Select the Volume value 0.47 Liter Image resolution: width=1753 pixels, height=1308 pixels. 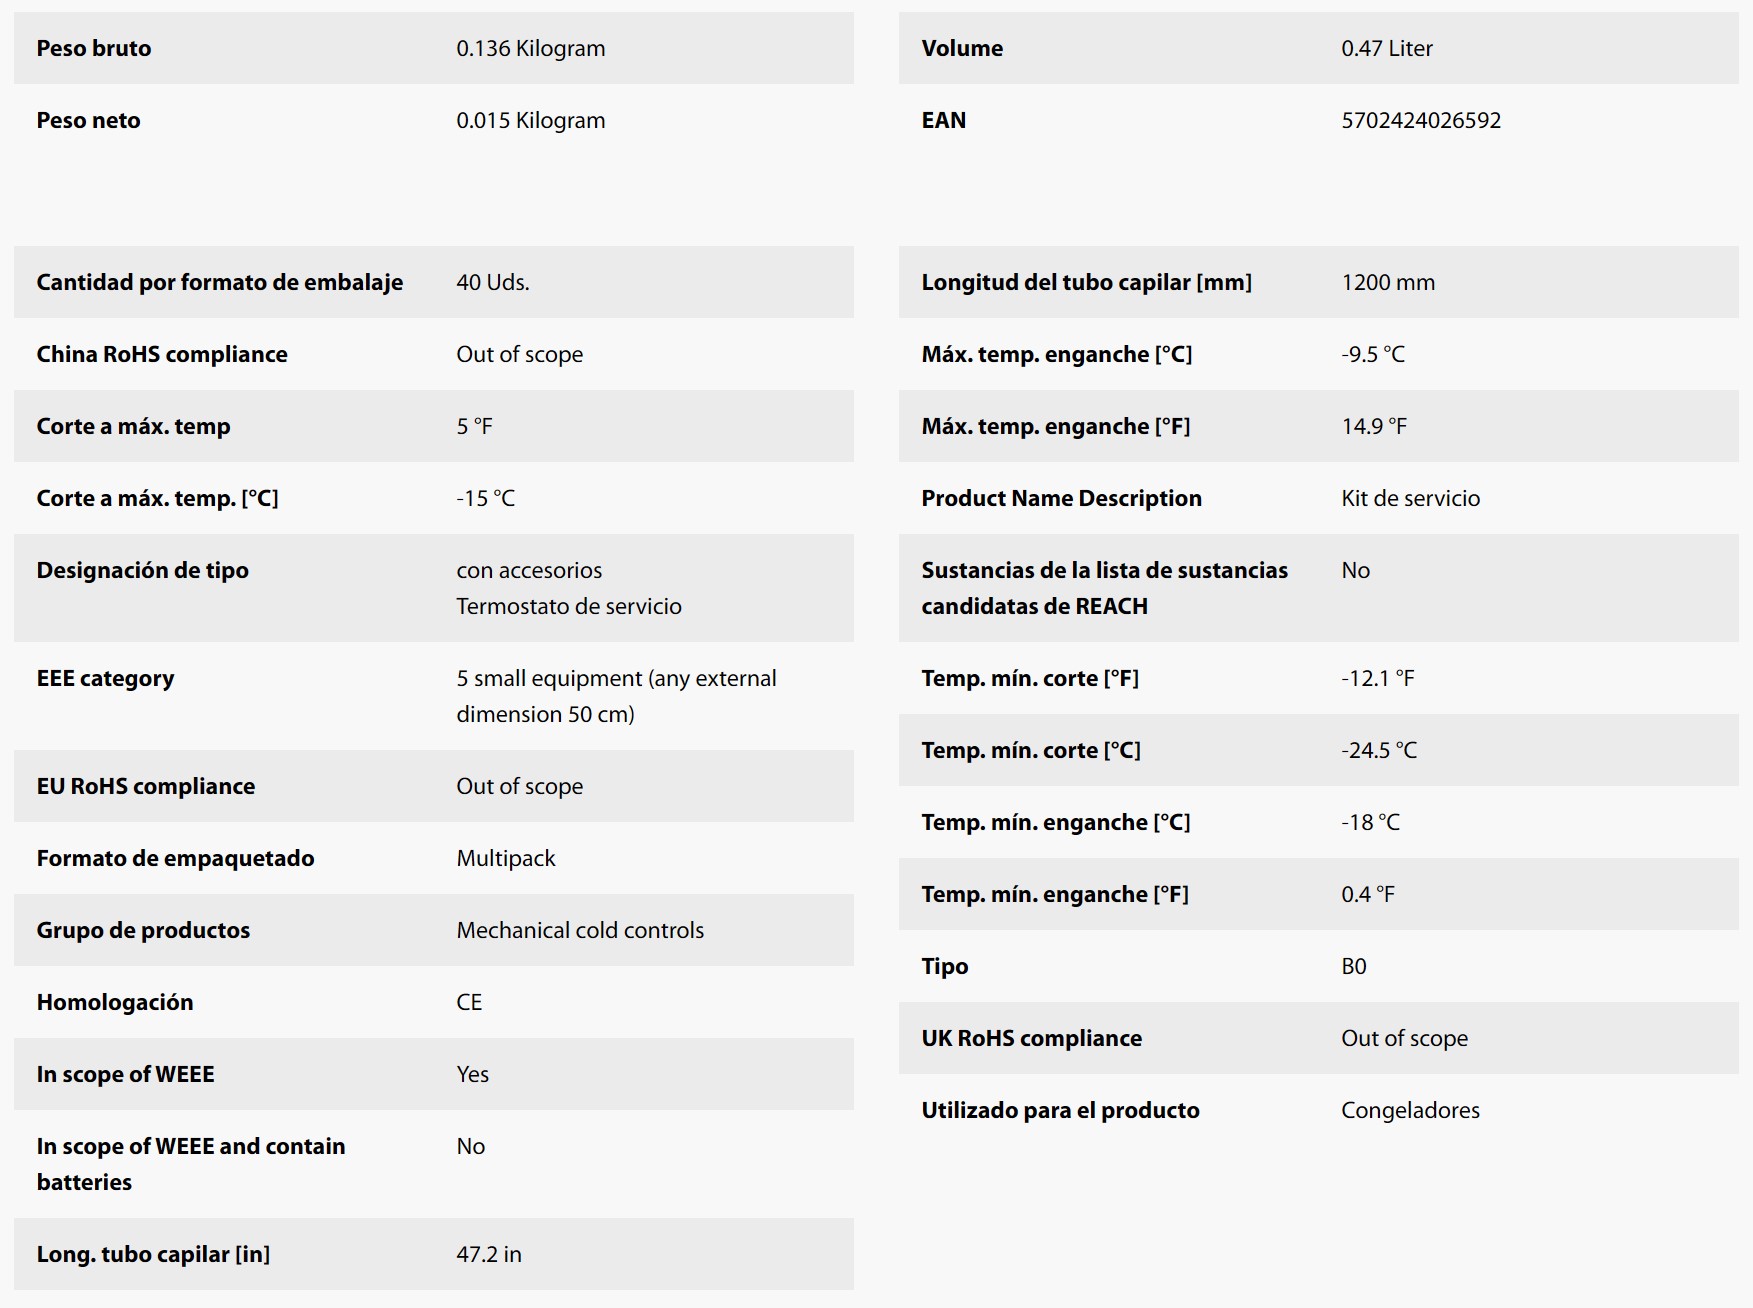[1386, 48]
